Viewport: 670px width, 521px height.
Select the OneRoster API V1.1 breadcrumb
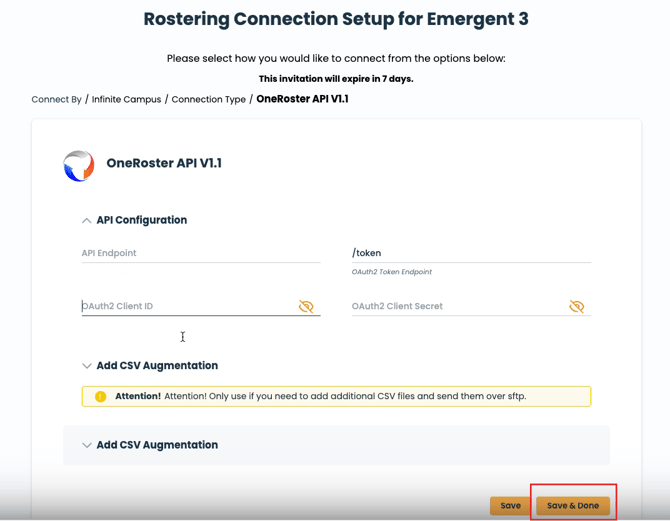tap(302, 99)
